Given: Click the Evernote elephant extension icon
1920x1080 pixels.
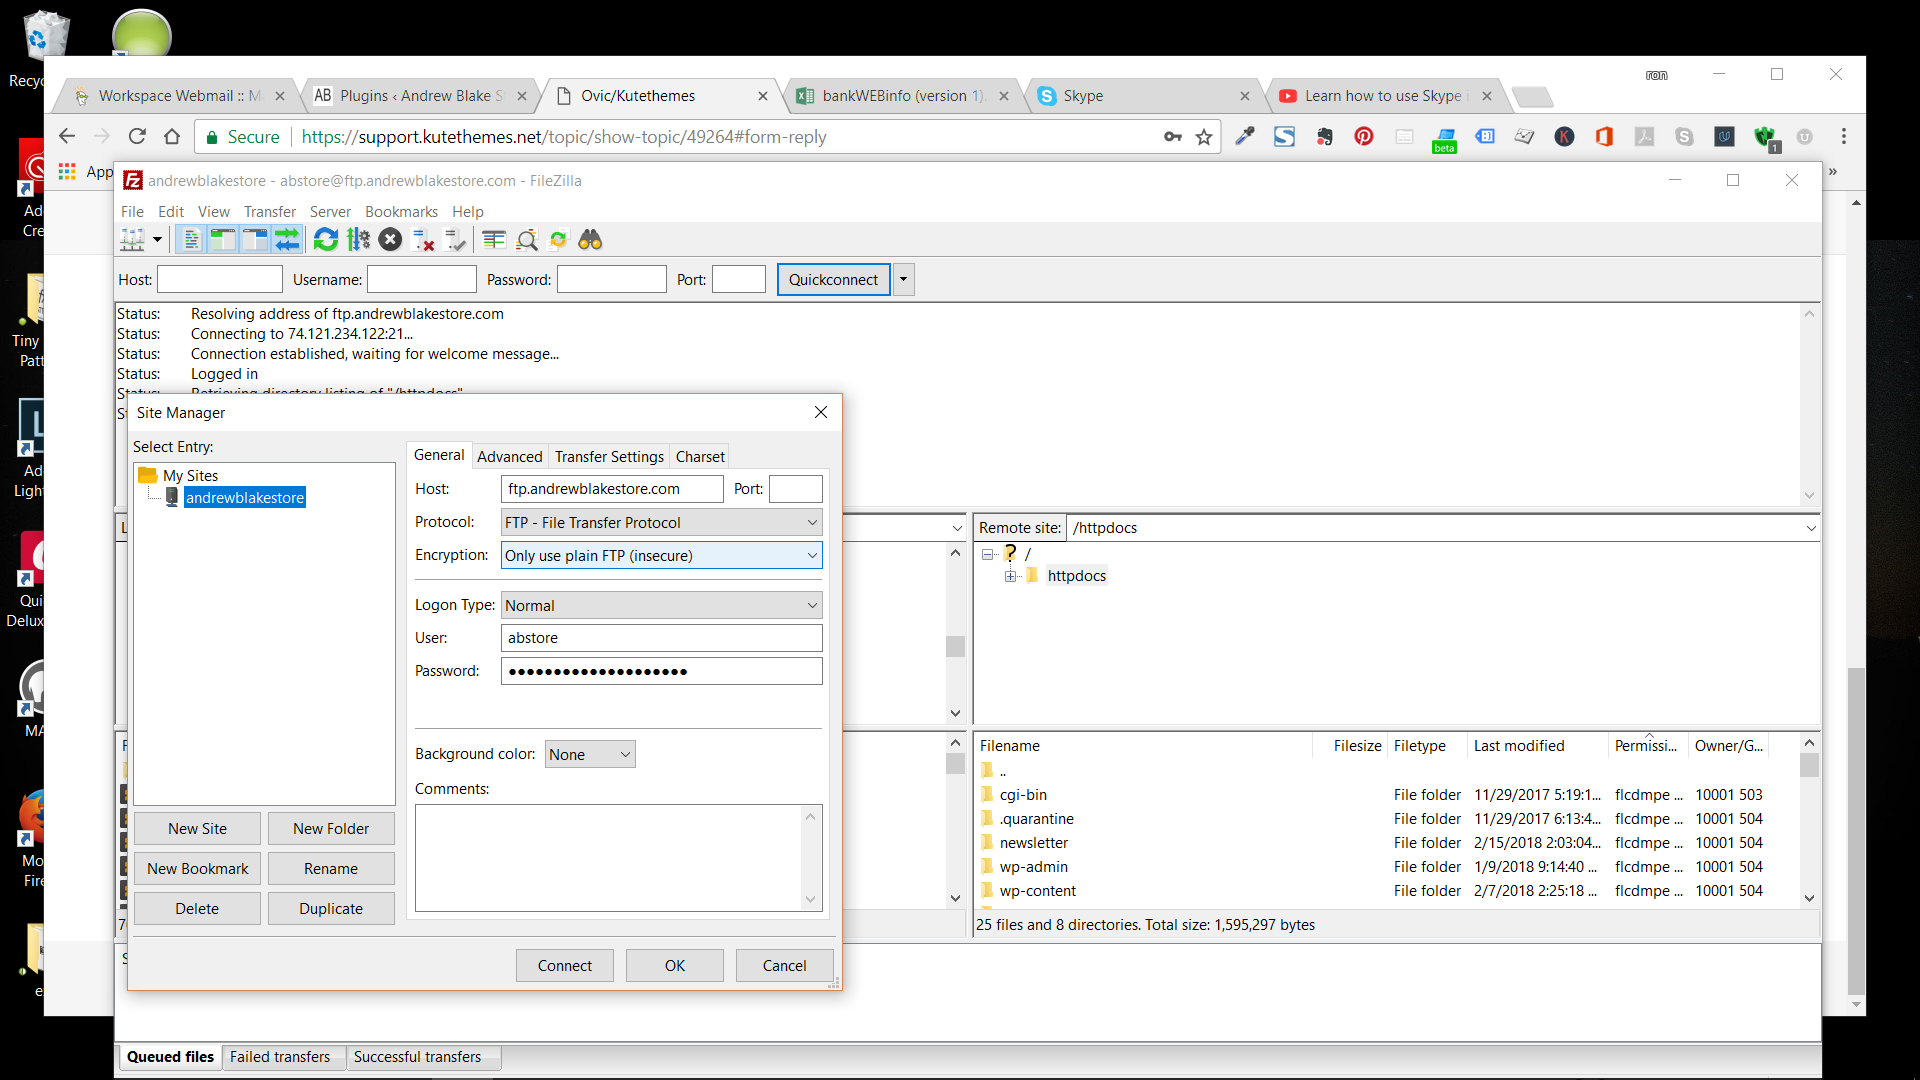Looking at the screenshot, I should click(x=1324, y=137).
